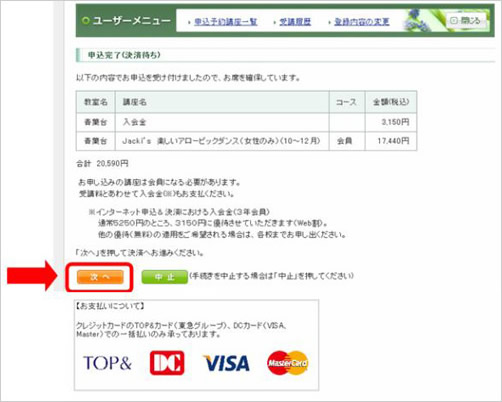Click the 【お支払いについて】 heading
The image size is (502, 402).
(110, 306)
